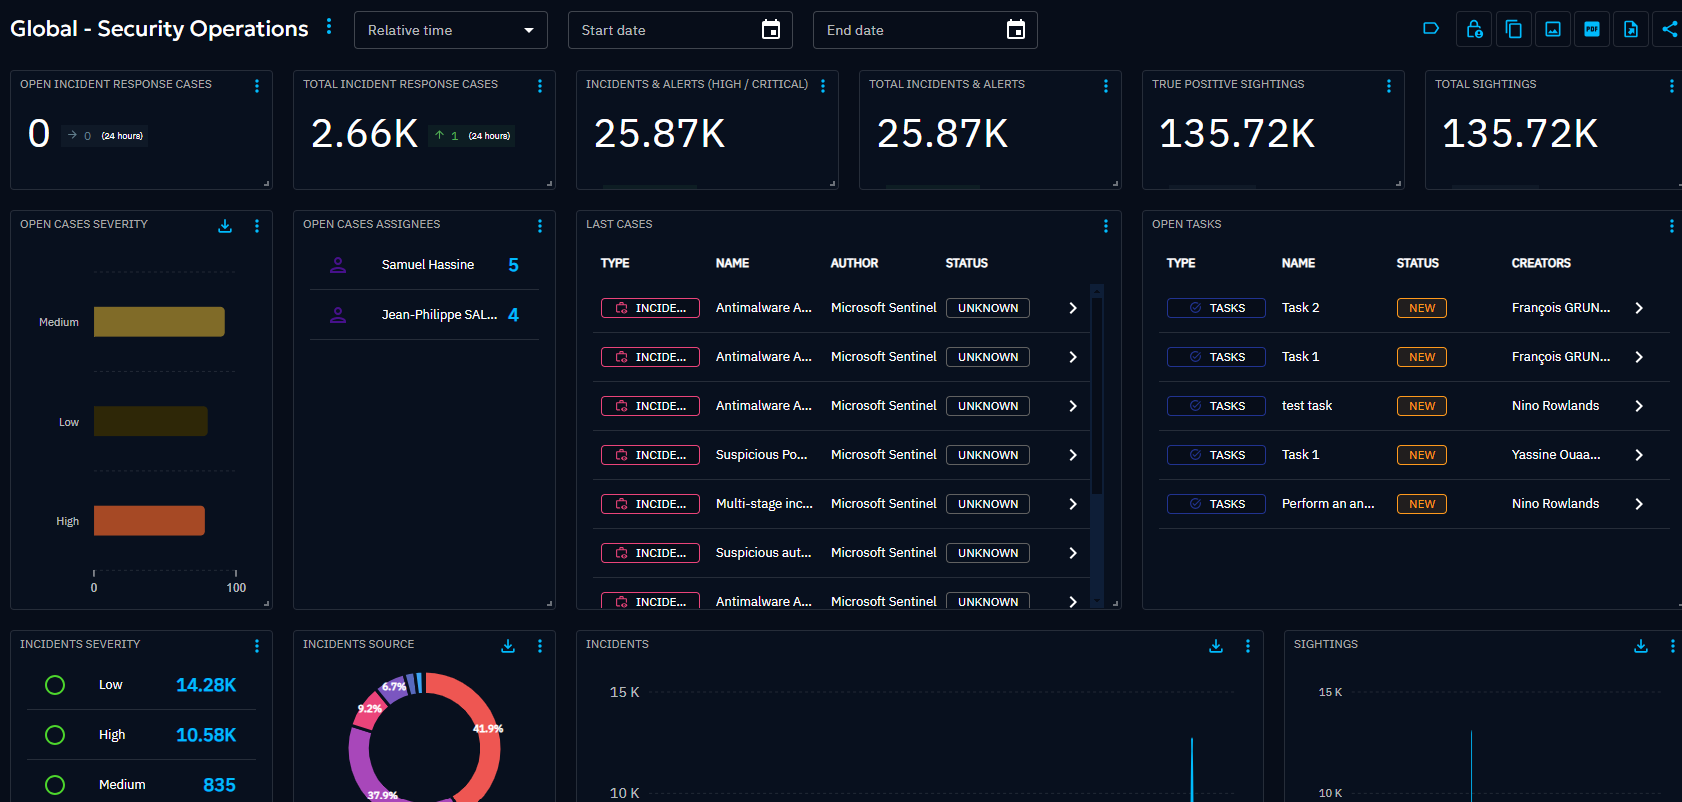Open Perform an an... task row chevron
The width and height of the screenshot is (1682, 802).
click(1639, 504)
